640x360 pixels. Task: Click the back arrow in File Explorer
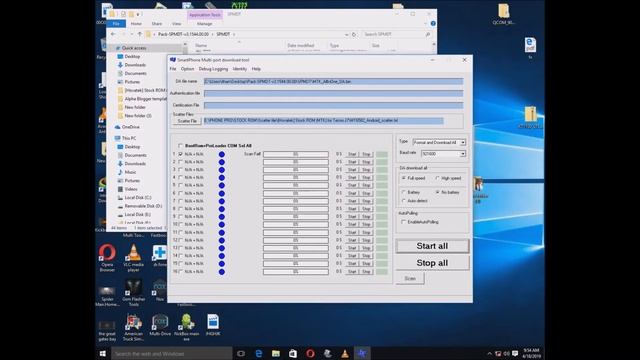(113, 34)
